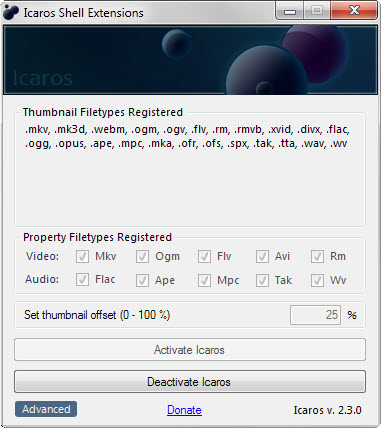This screenshot has width=381, height=428.
Task: Click the Icaros banner image
Action: pos(190,60)
